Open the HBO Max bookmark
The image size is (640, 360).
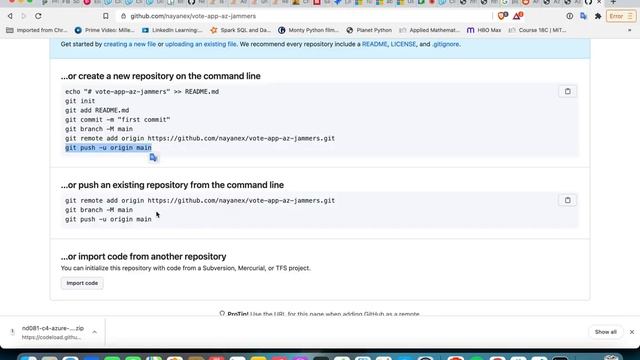coord(484,30)
